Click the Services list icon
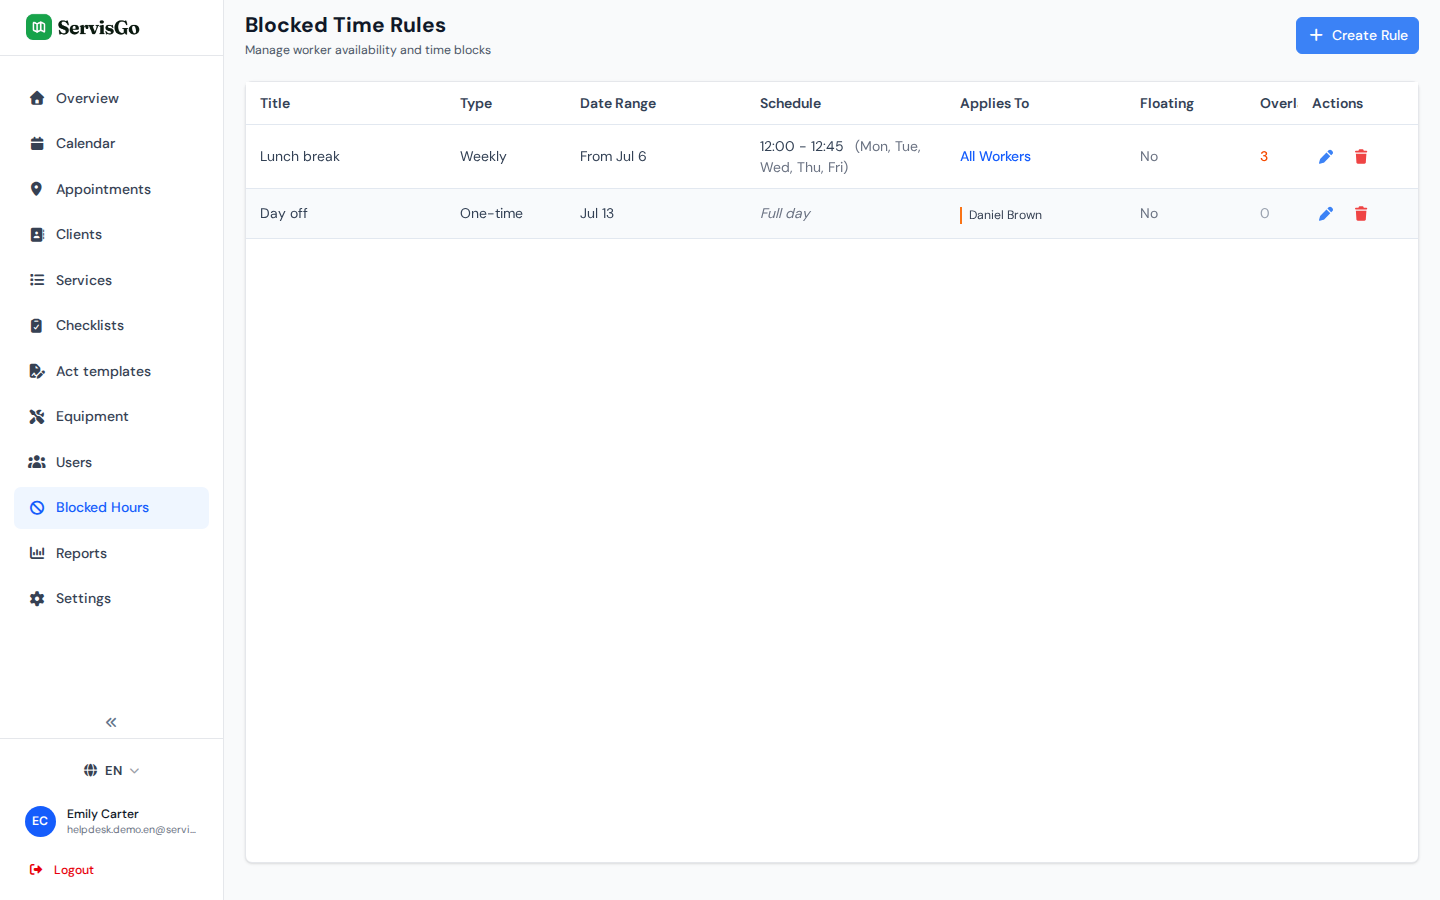 click(x=37, y=280)
